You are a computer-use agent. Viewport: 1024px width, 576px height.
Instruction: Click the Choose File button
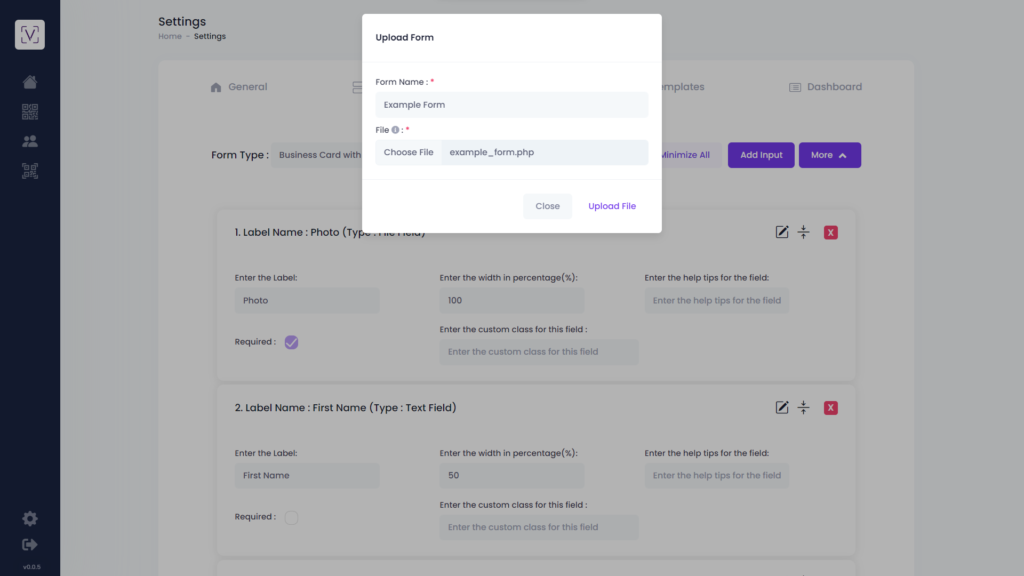[x=408, y=152]
